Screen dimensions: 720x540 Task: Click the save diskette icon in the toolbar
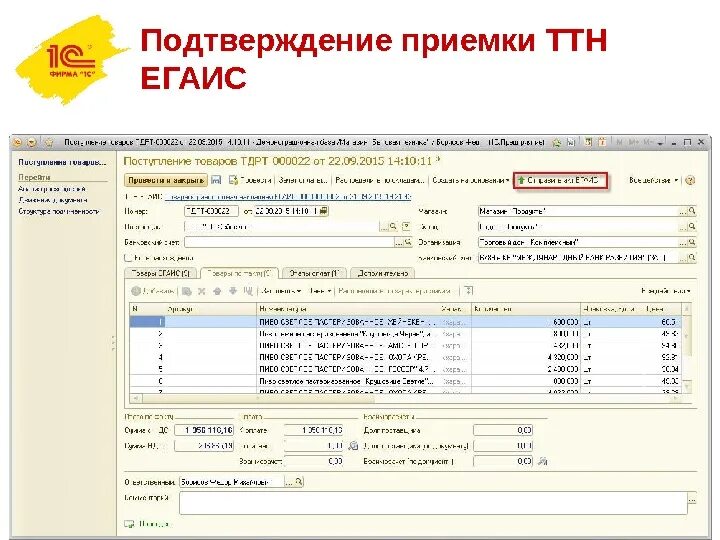(x=216, y=180)
